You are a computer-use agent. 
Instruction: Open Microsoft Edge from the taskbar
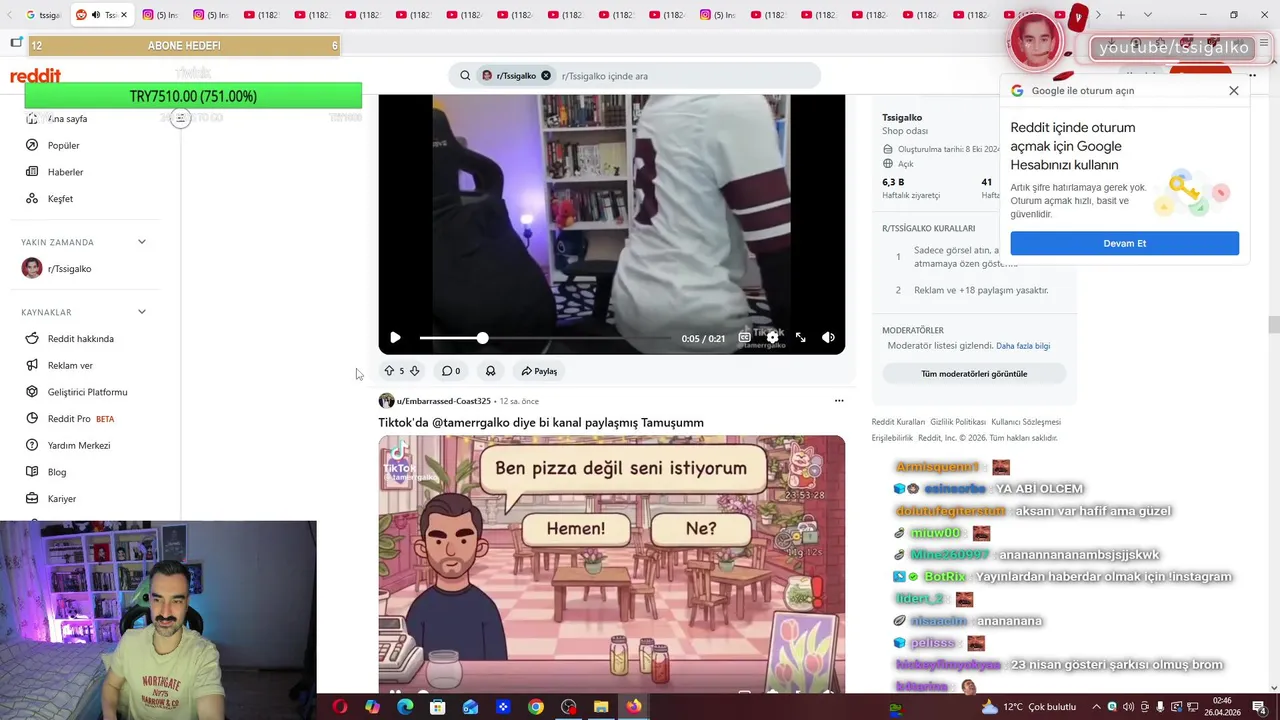405,707
